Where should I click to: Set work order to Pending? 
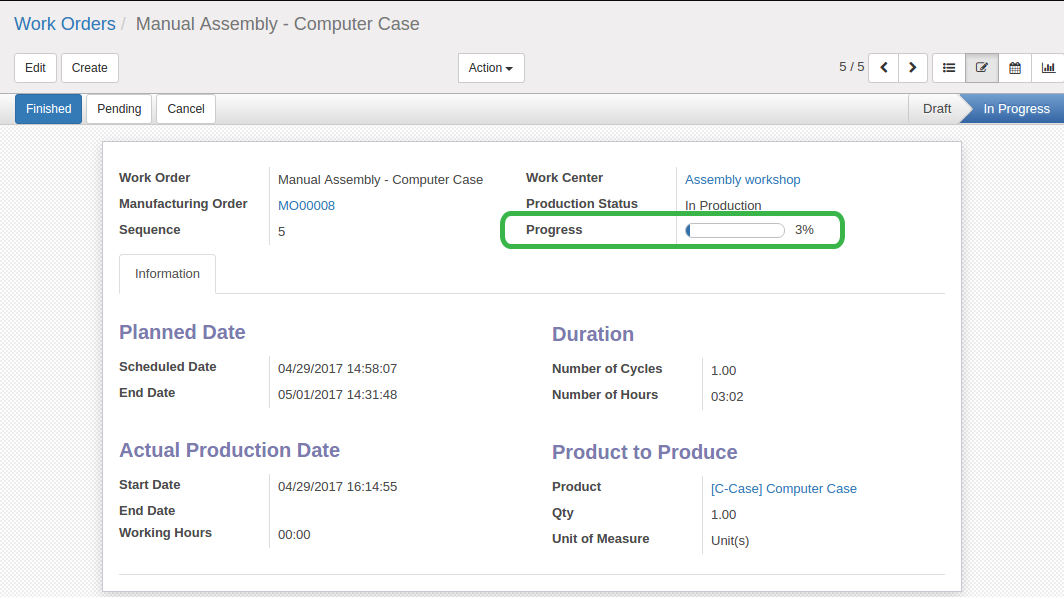click(119, 109)
